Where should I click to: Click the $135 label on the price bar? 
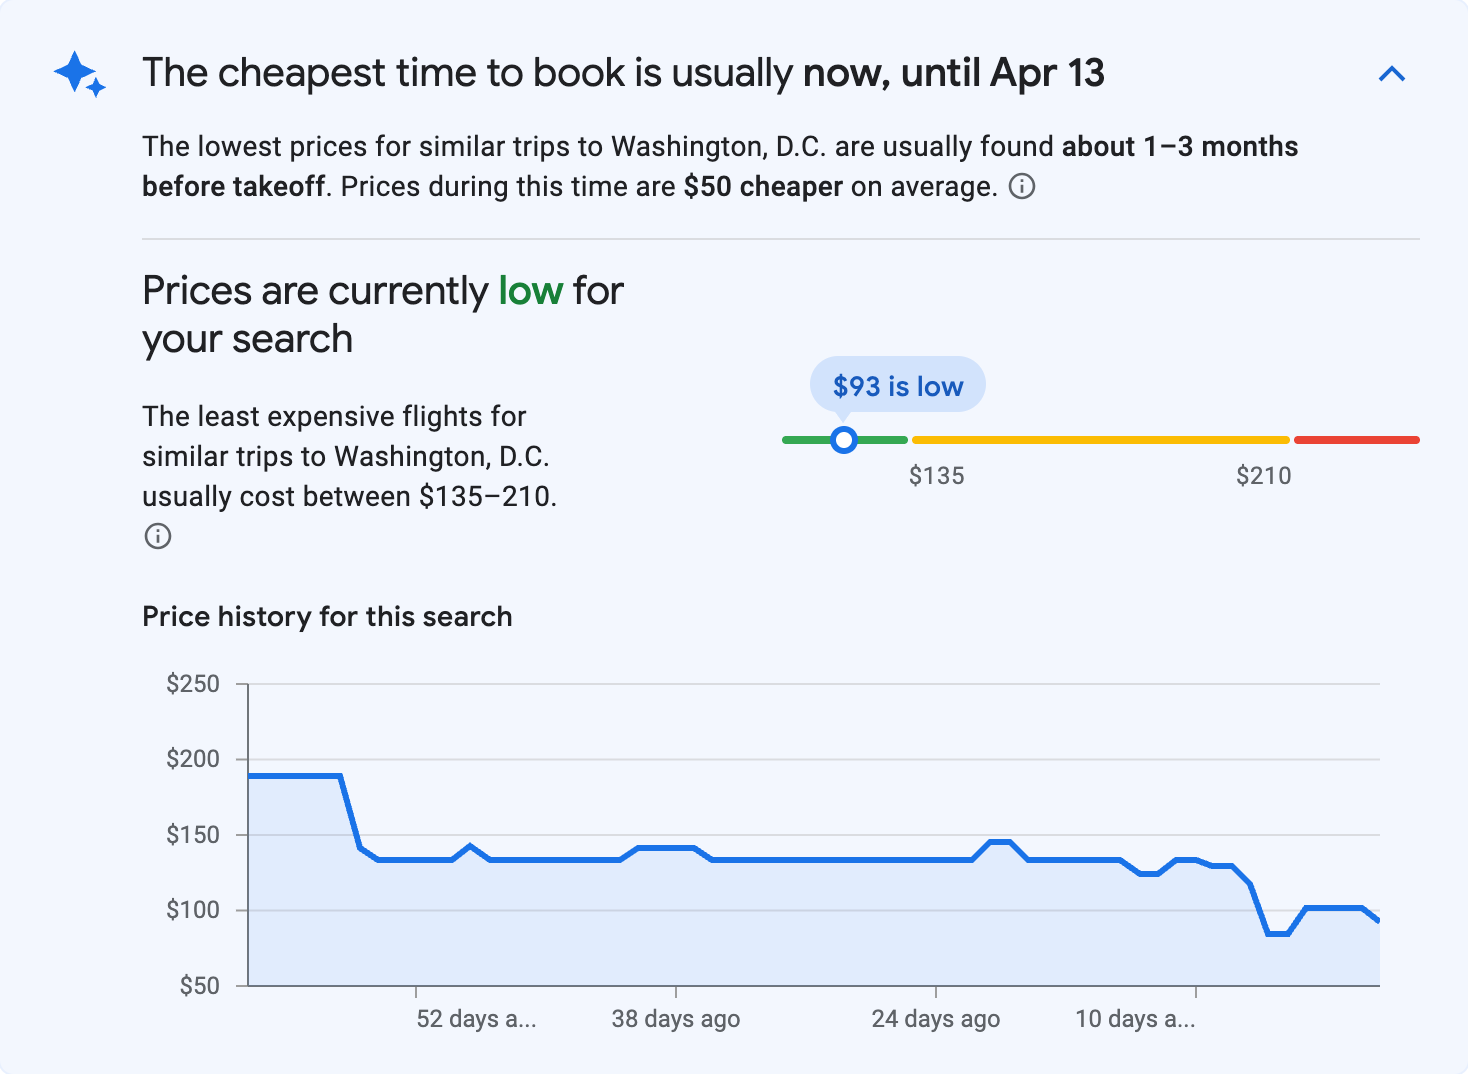pyautogui.click(x=938, y=476)
